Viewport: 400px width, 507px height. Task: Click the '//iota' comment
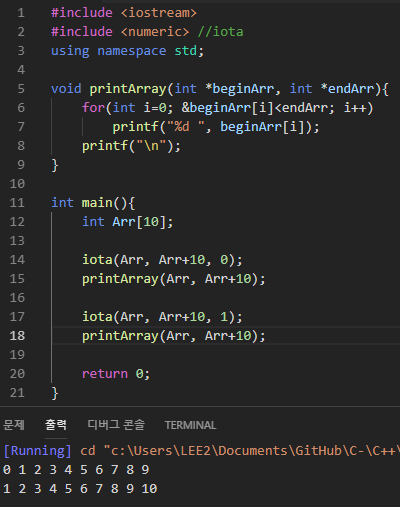pyautogui.click(x=221, y=32)
